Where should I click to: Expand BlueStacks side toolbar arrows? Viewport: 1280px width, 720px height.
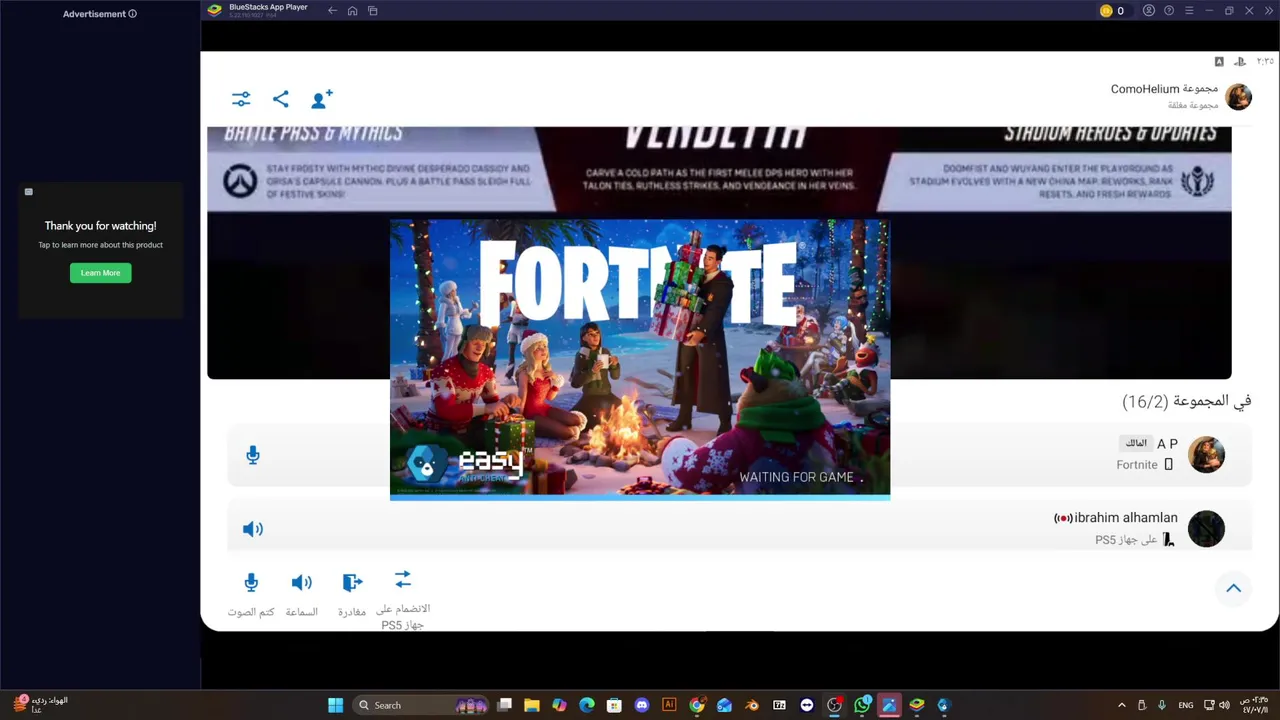(x=1269, y=11)
